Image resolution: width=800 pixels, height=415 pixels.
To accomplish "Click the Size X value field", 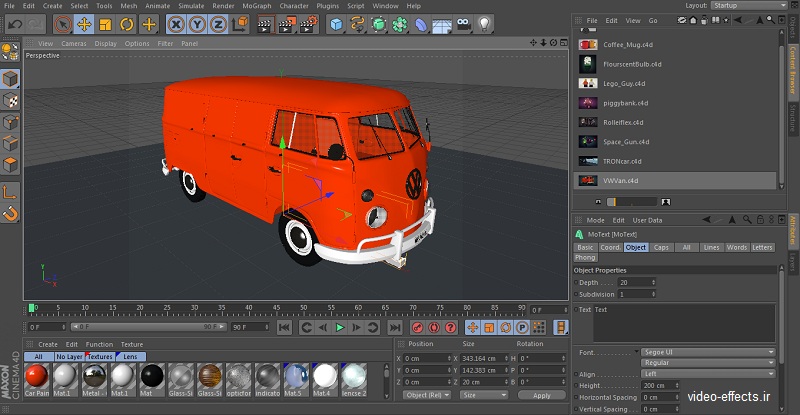I will [482, 358].
